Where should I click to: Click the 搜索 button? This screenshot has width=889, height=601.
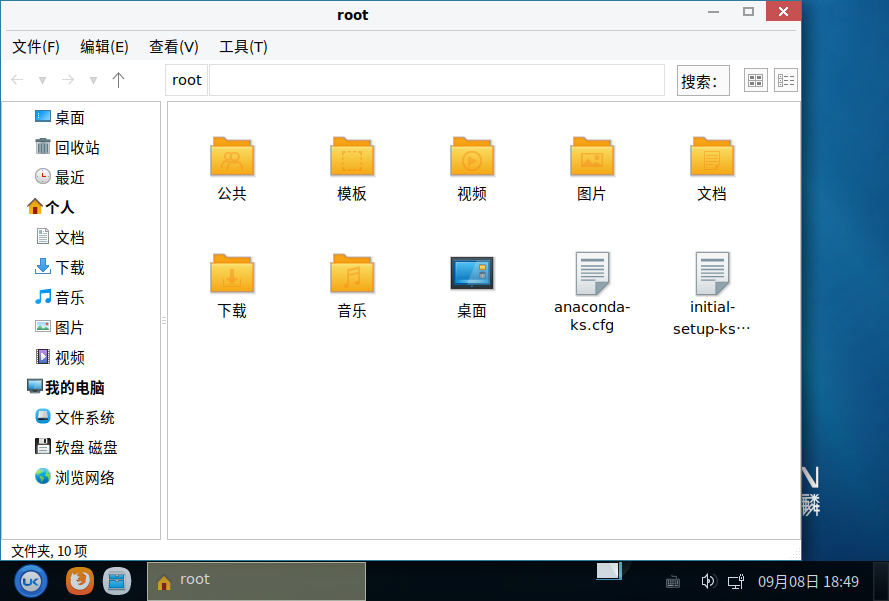tap(703, 81)
